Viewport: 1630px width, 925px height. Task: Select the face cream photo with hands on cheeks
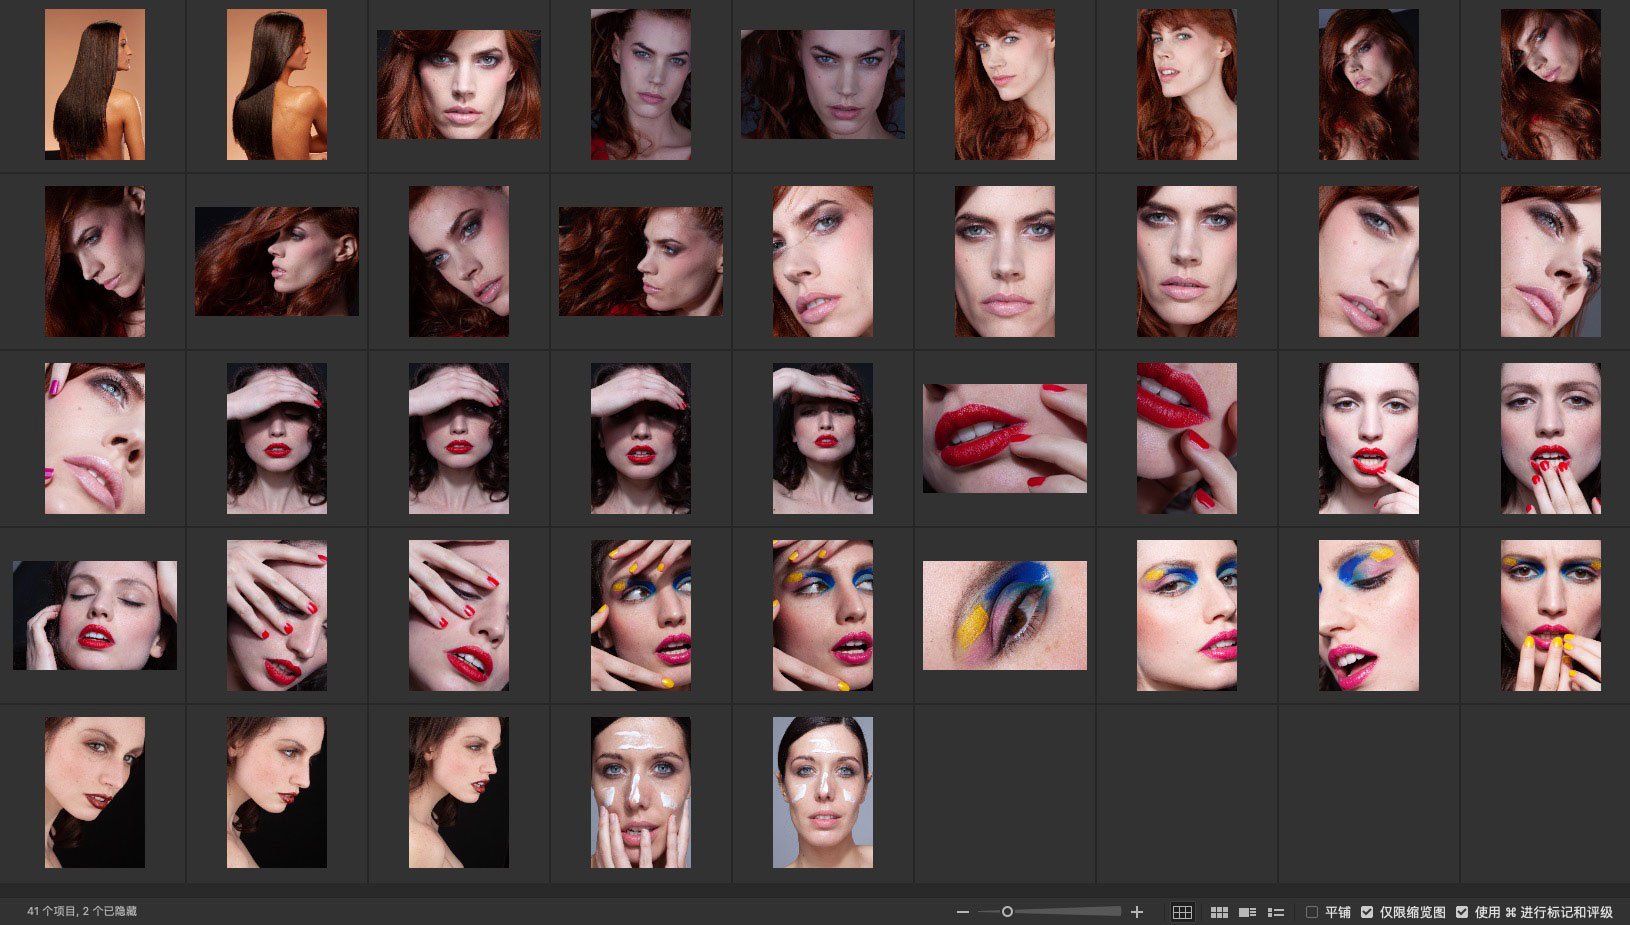(x=640, y=792)
